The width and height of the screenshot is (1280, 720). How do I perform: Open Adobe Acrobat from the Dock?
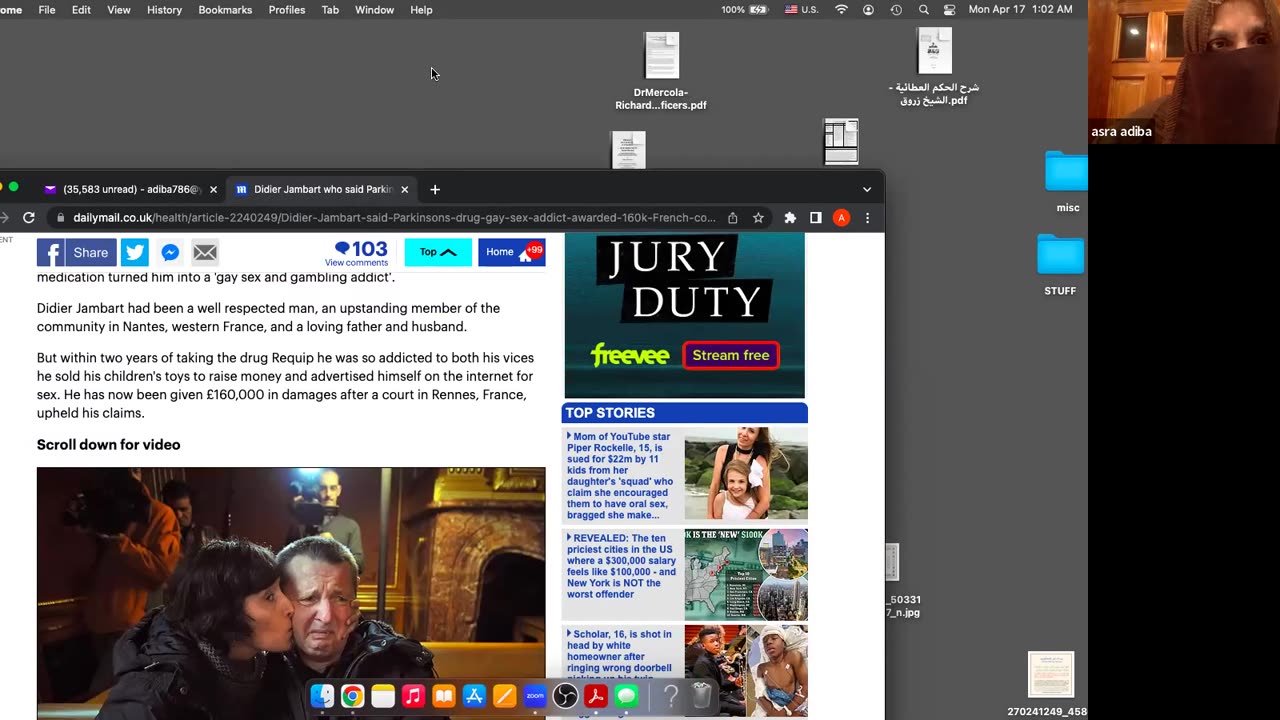596,696
